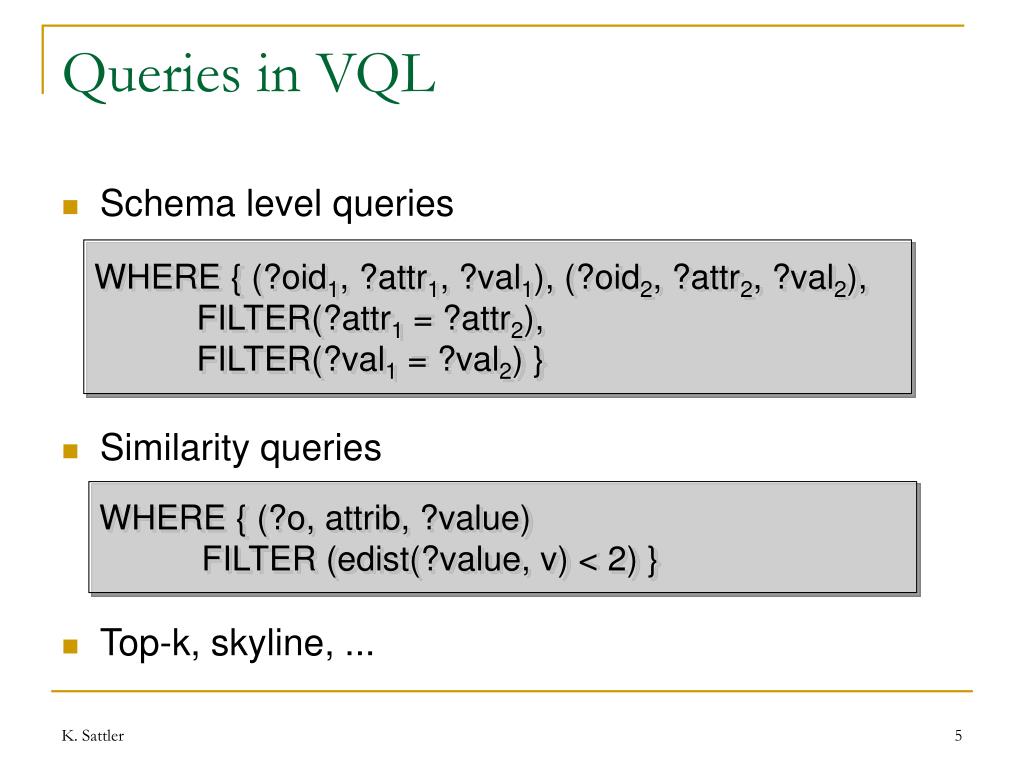Click the 'Top-k, skyline, ...' bullet text
The image size is (1024, 768).
[236, 643]
